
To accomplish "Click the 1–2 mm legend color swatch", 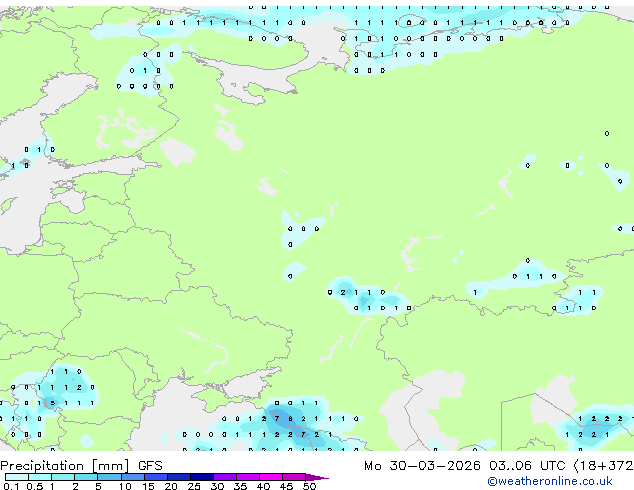I will click(x=63, y=477).
